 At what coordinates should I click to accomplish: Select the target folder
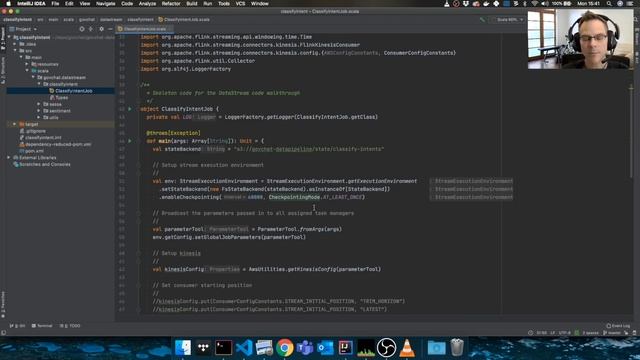coord(29,124)
